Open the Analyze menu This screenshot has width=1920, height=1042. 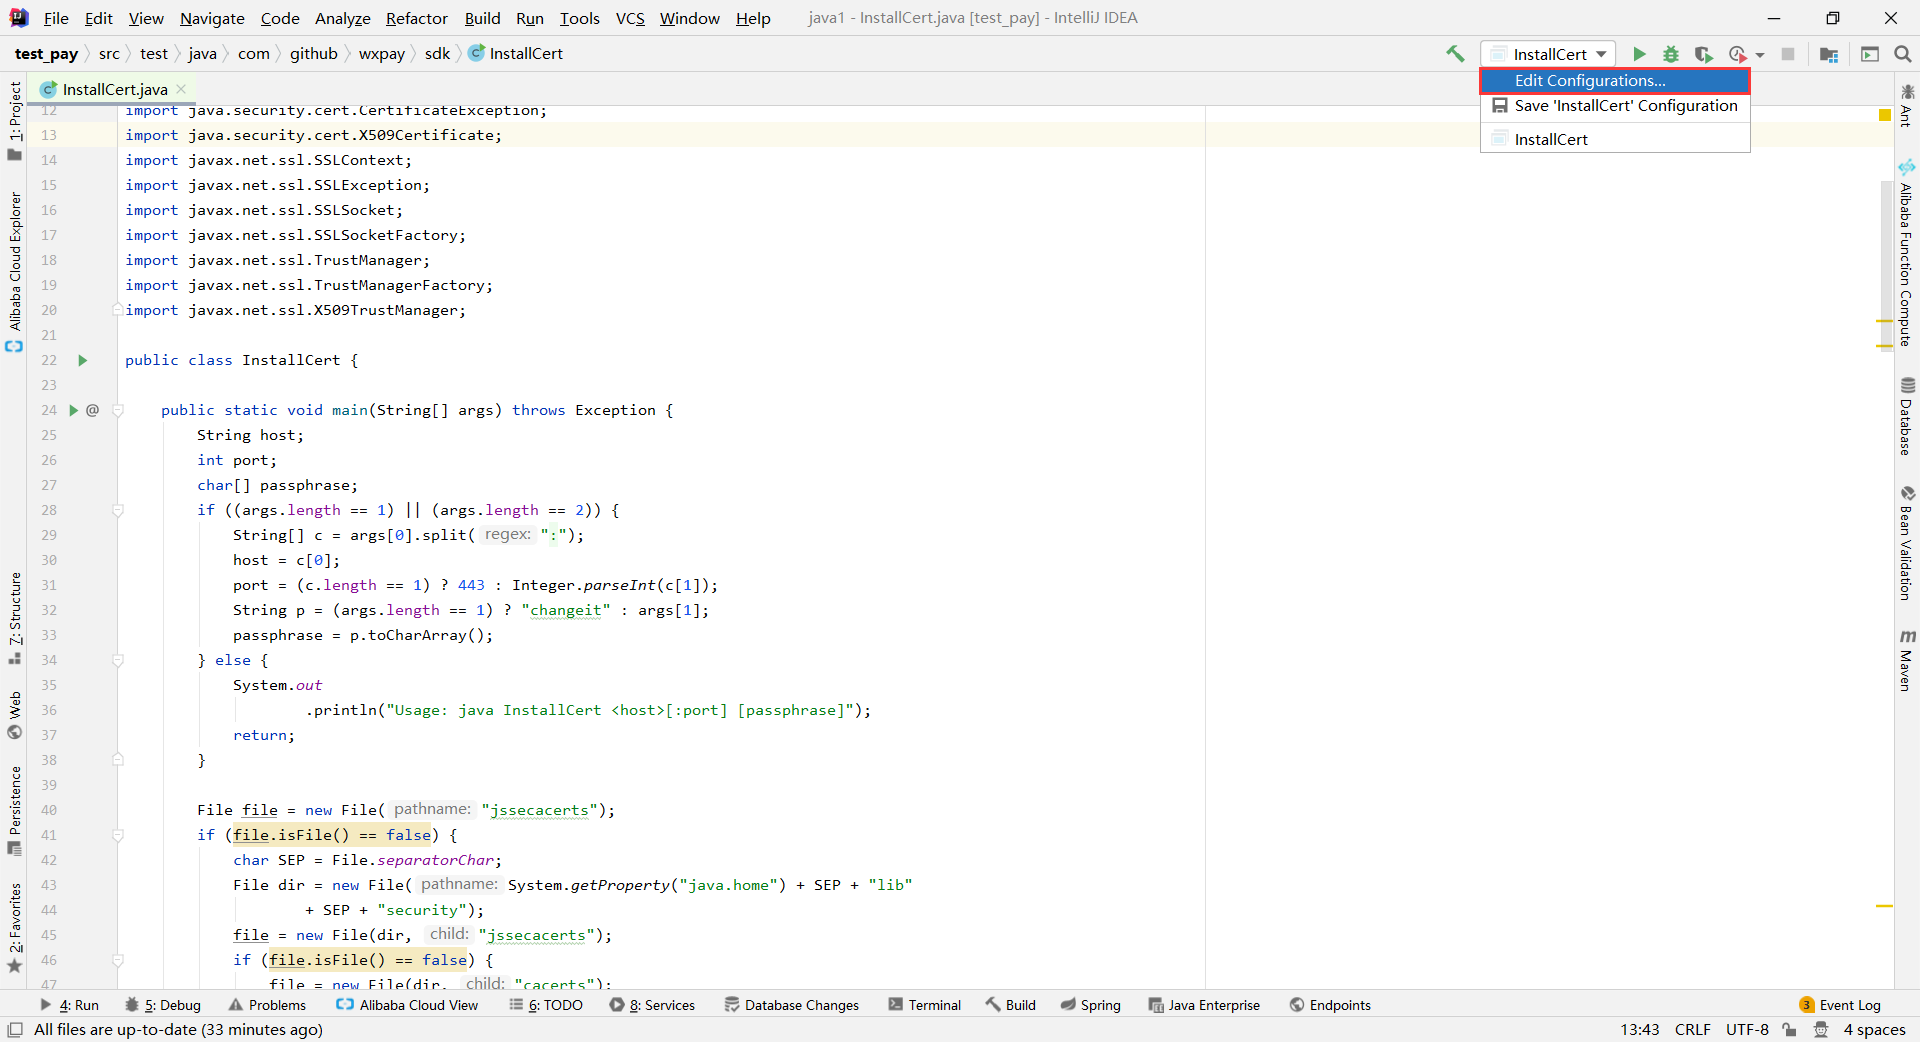[x=342, y=18]
